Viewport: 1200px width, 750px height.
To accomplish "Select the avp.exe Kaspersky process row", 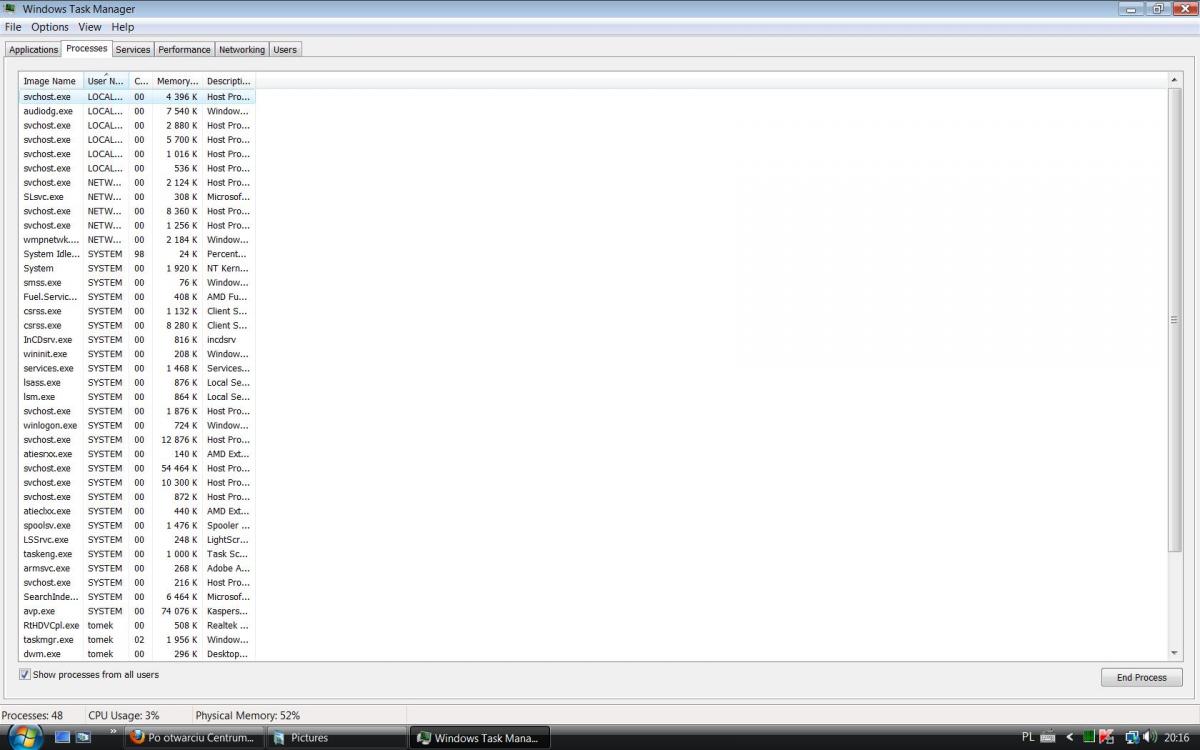I will [x=137, y=611].
